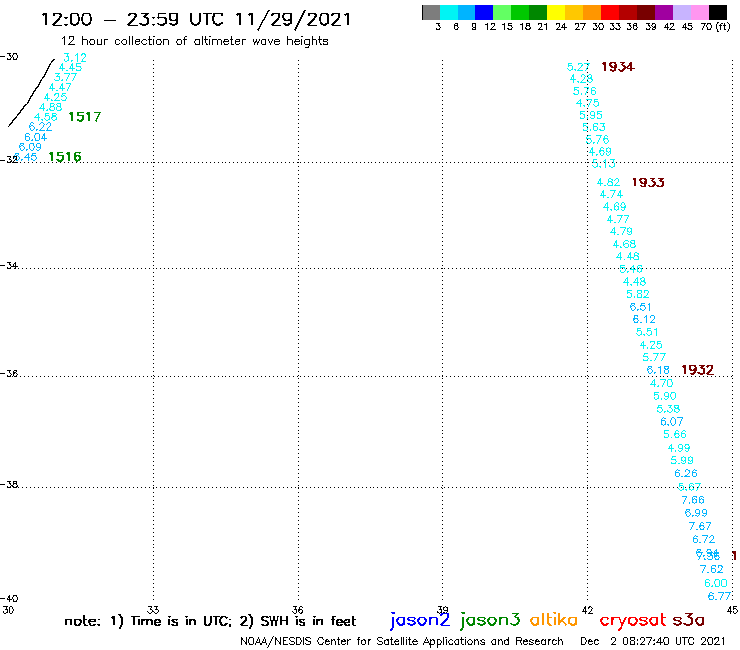Click wave height value 6.07

point(672,422)
